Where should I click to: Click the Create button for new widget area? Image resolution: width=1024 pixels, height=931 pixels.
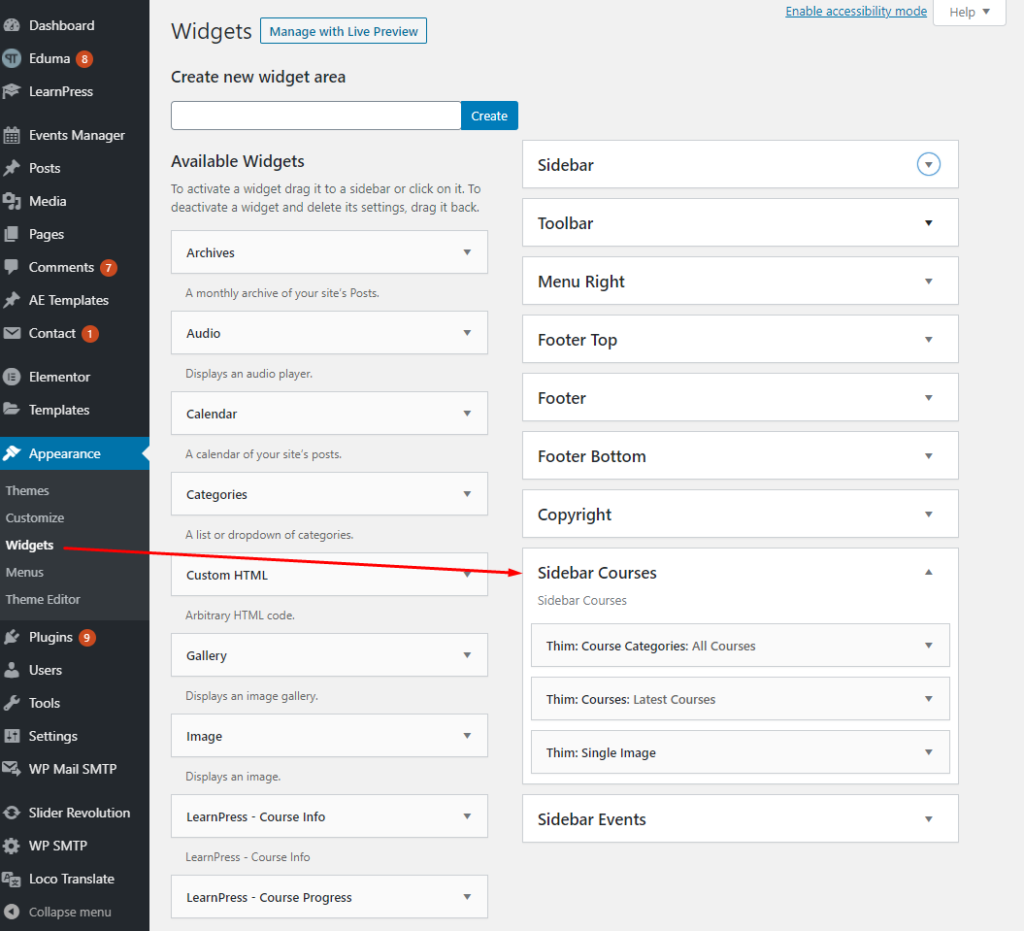tap(489, 115)
